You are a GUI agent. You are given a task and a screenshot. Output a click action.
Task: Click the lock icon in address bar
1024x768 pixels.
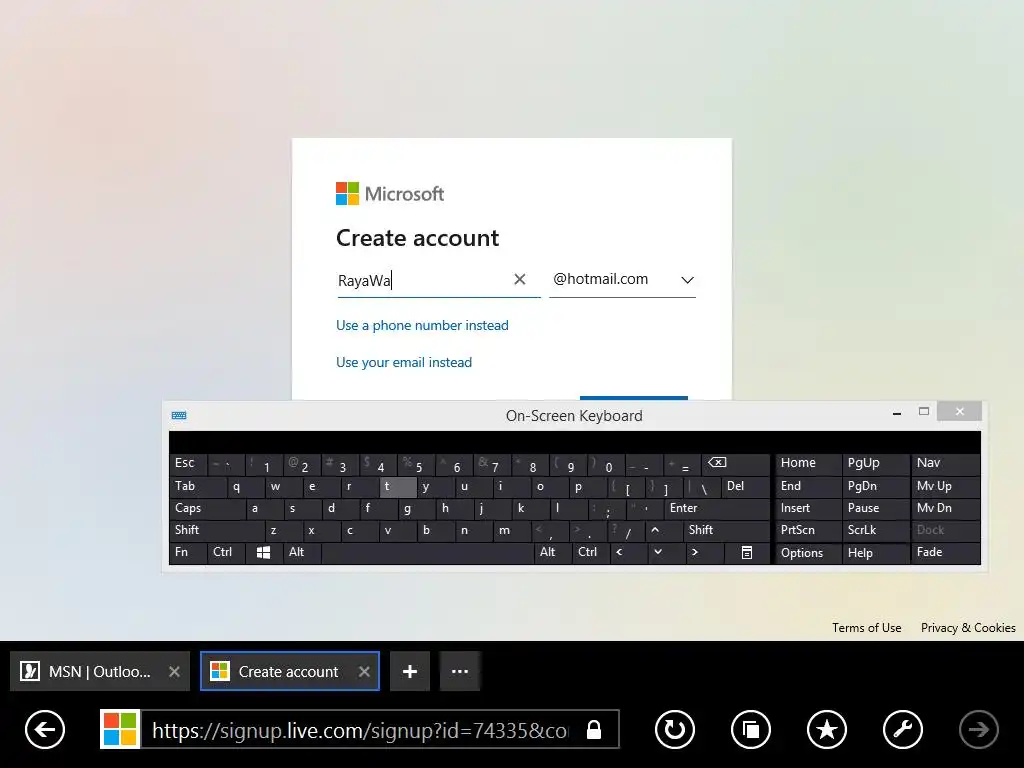tap(594, 729)
